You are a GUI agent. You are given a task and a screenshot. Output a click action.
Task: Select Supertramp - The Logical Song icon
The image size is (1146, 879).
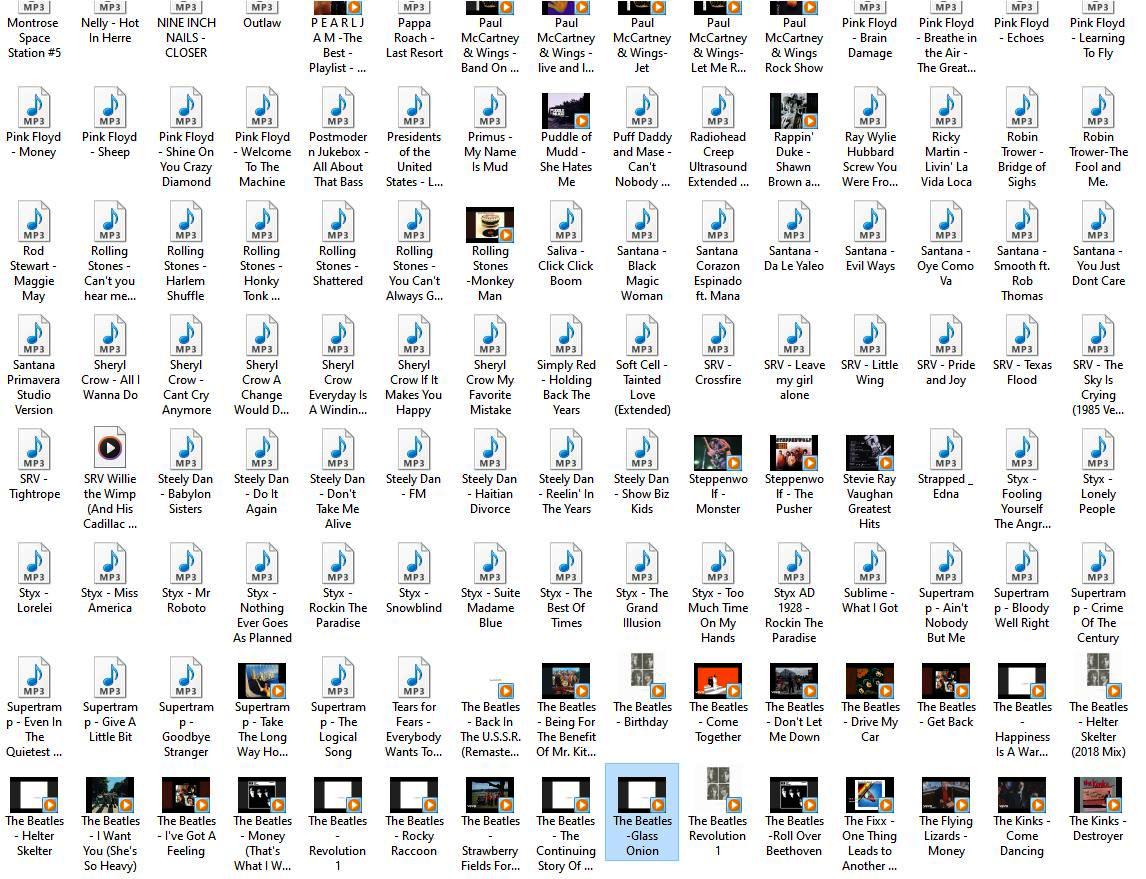338,678
